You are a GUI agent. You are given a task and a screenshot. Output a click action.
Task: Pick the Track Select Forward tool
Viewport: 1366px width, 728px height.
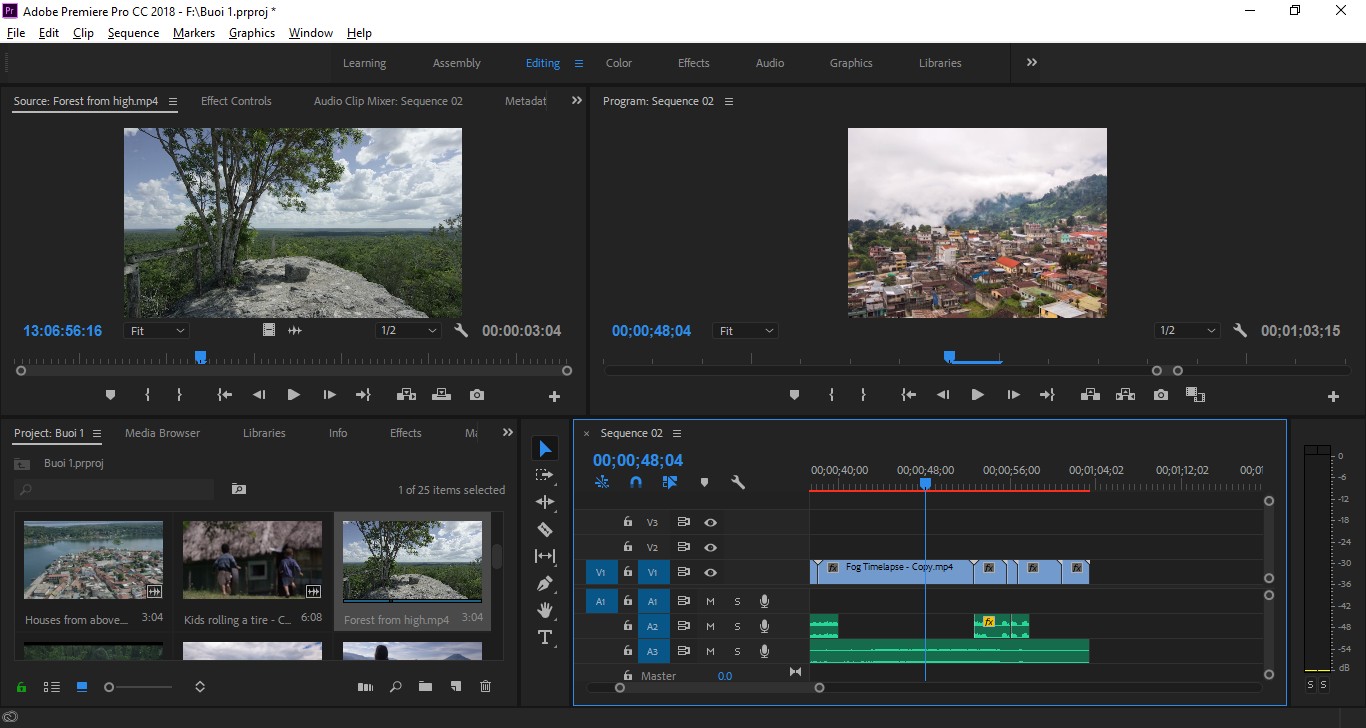545,475
